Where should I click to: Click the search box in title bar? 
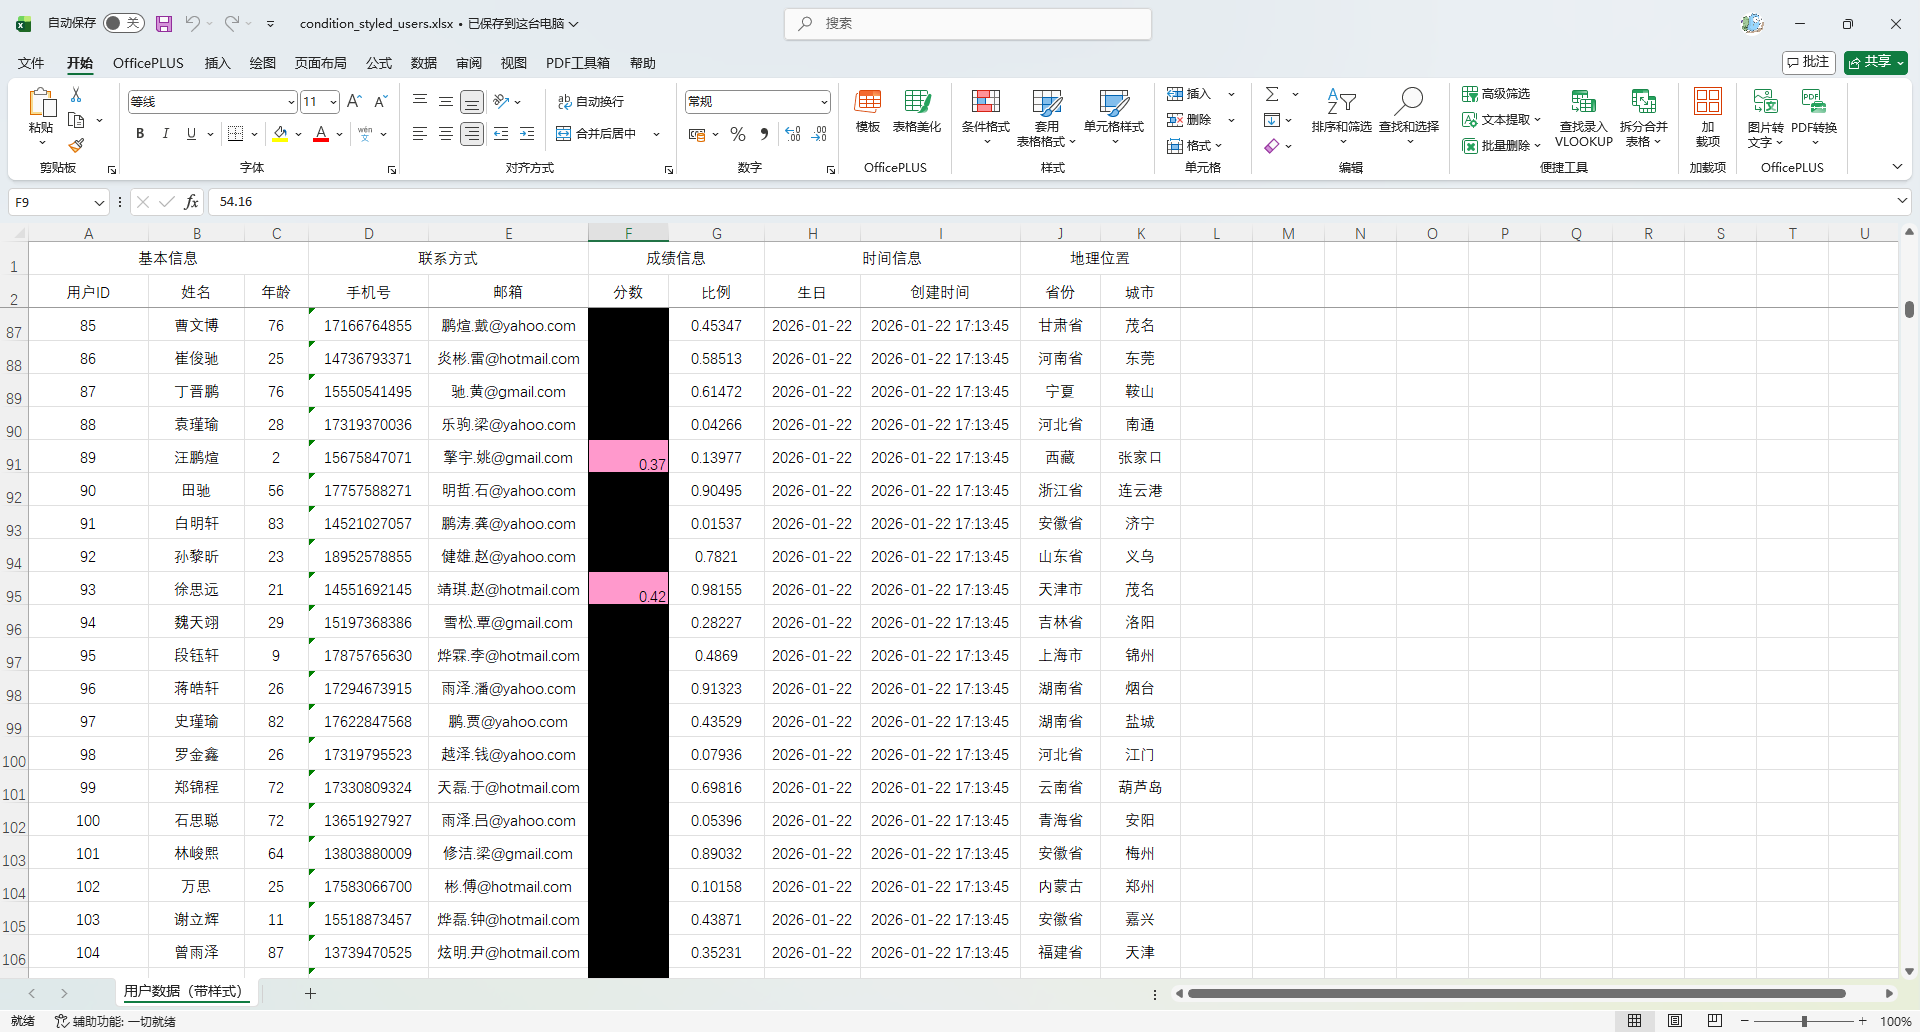(x=968, y=23)
